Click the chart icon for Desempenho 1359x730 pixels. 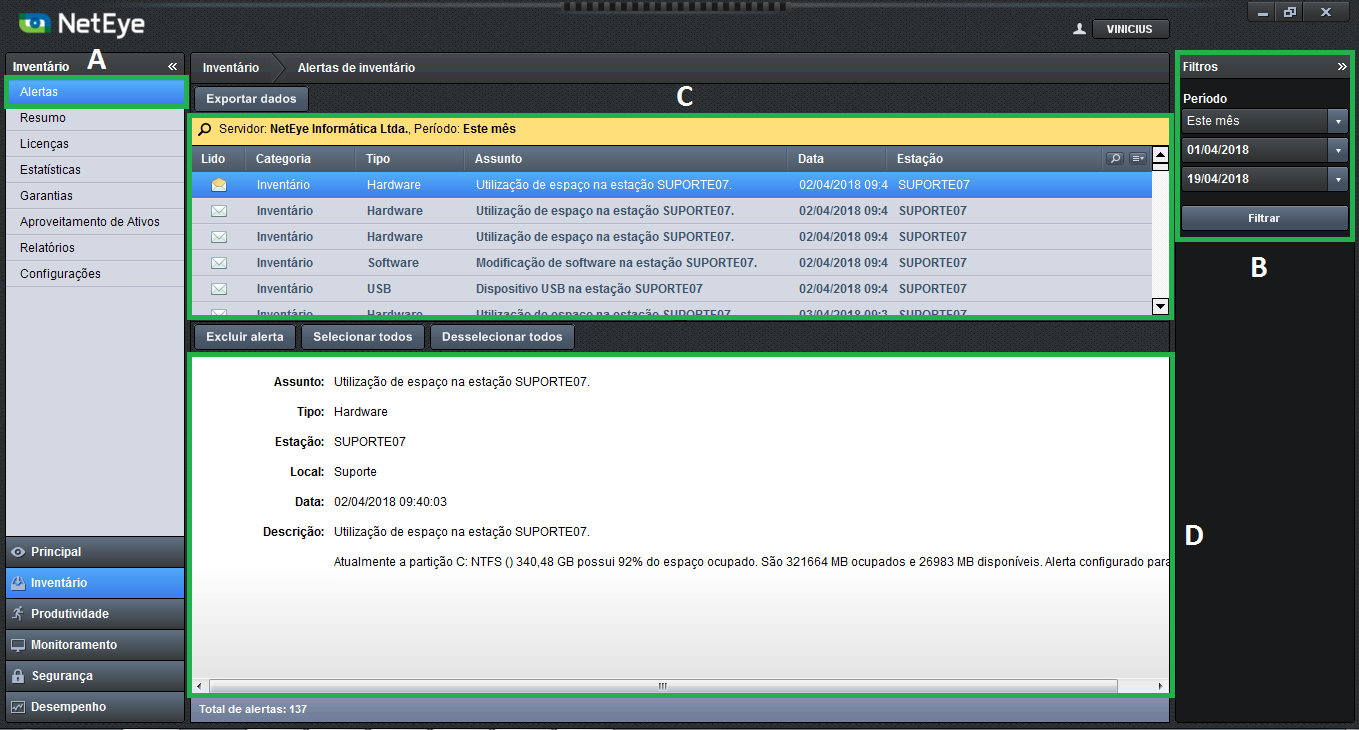tap(17, 707)
